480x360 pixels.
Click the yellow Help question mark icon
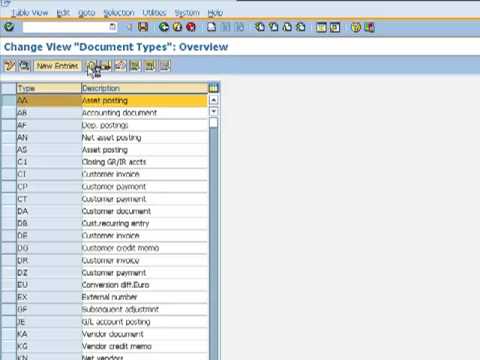click(x=356, y=27)
